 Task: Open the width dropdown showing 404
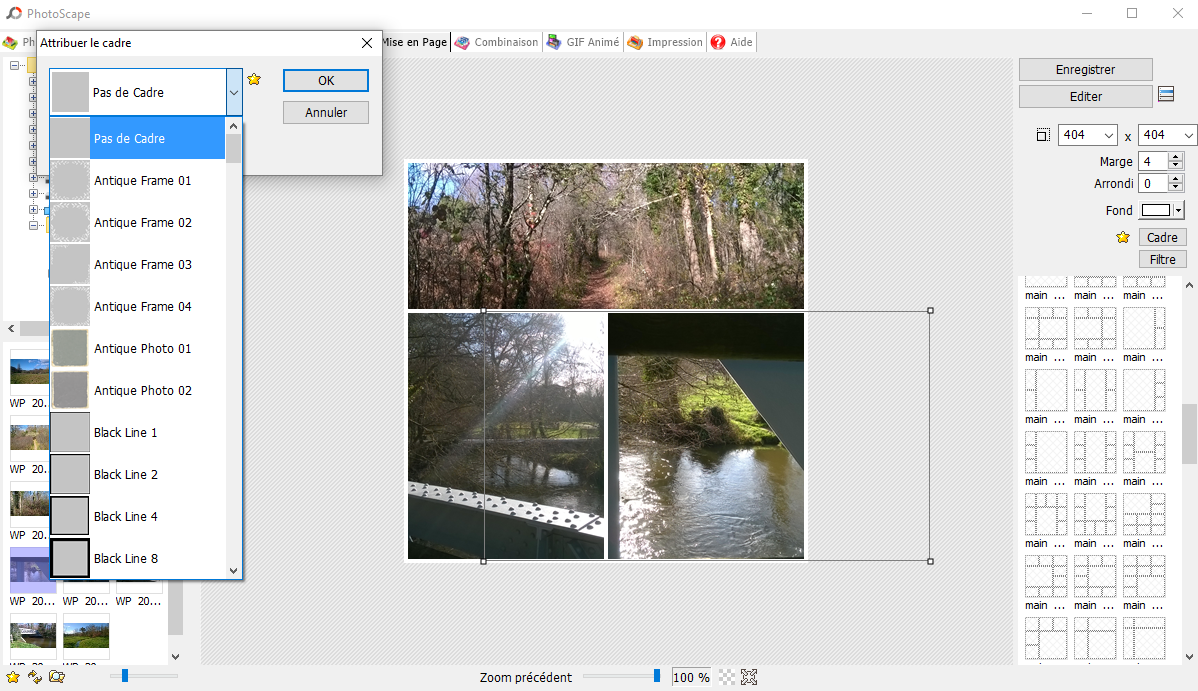tap(1108, 134)
